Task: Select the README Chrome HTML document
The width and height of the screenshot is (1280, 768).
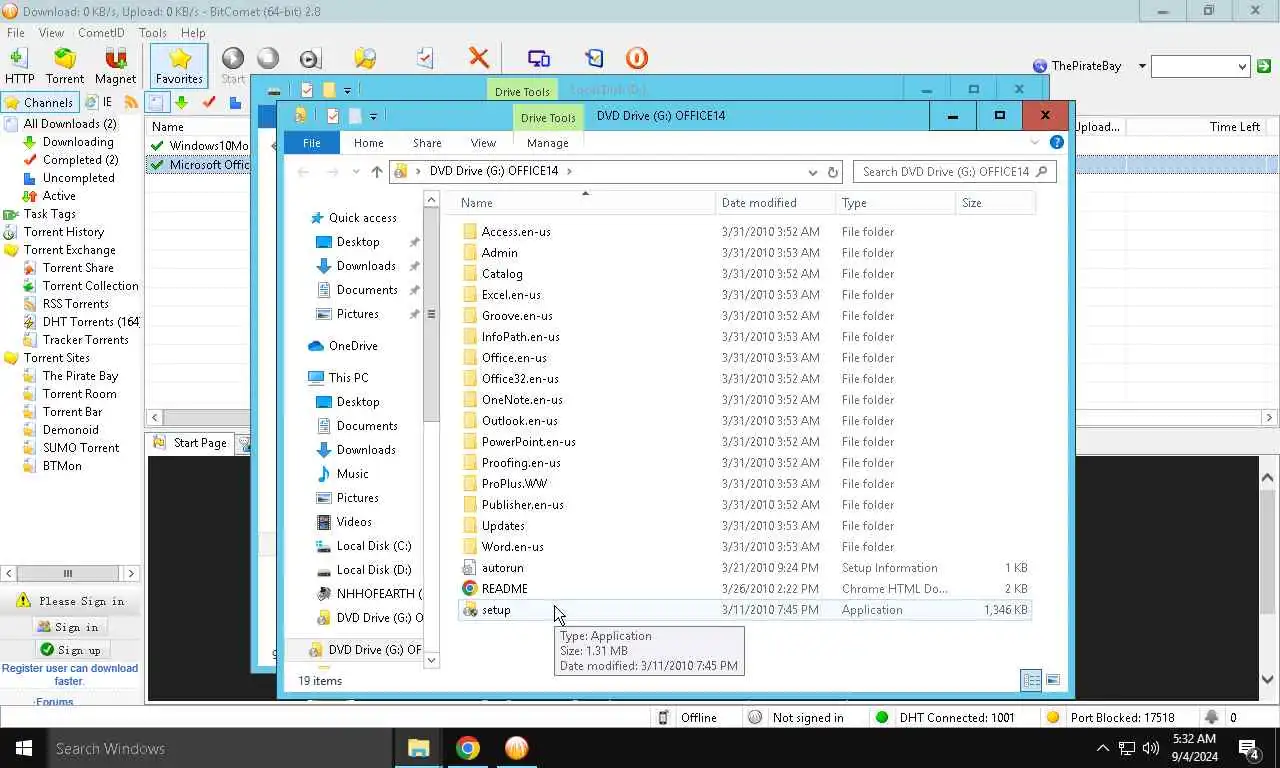Action: [744, 589]
